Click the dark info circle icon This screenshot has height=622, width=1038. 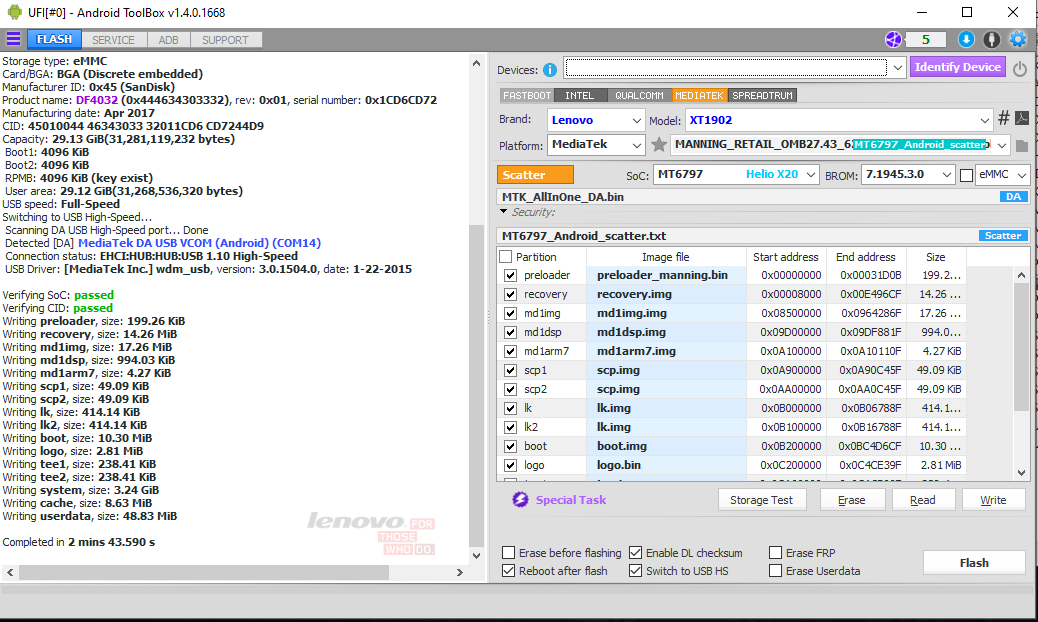tap(991, 40)
